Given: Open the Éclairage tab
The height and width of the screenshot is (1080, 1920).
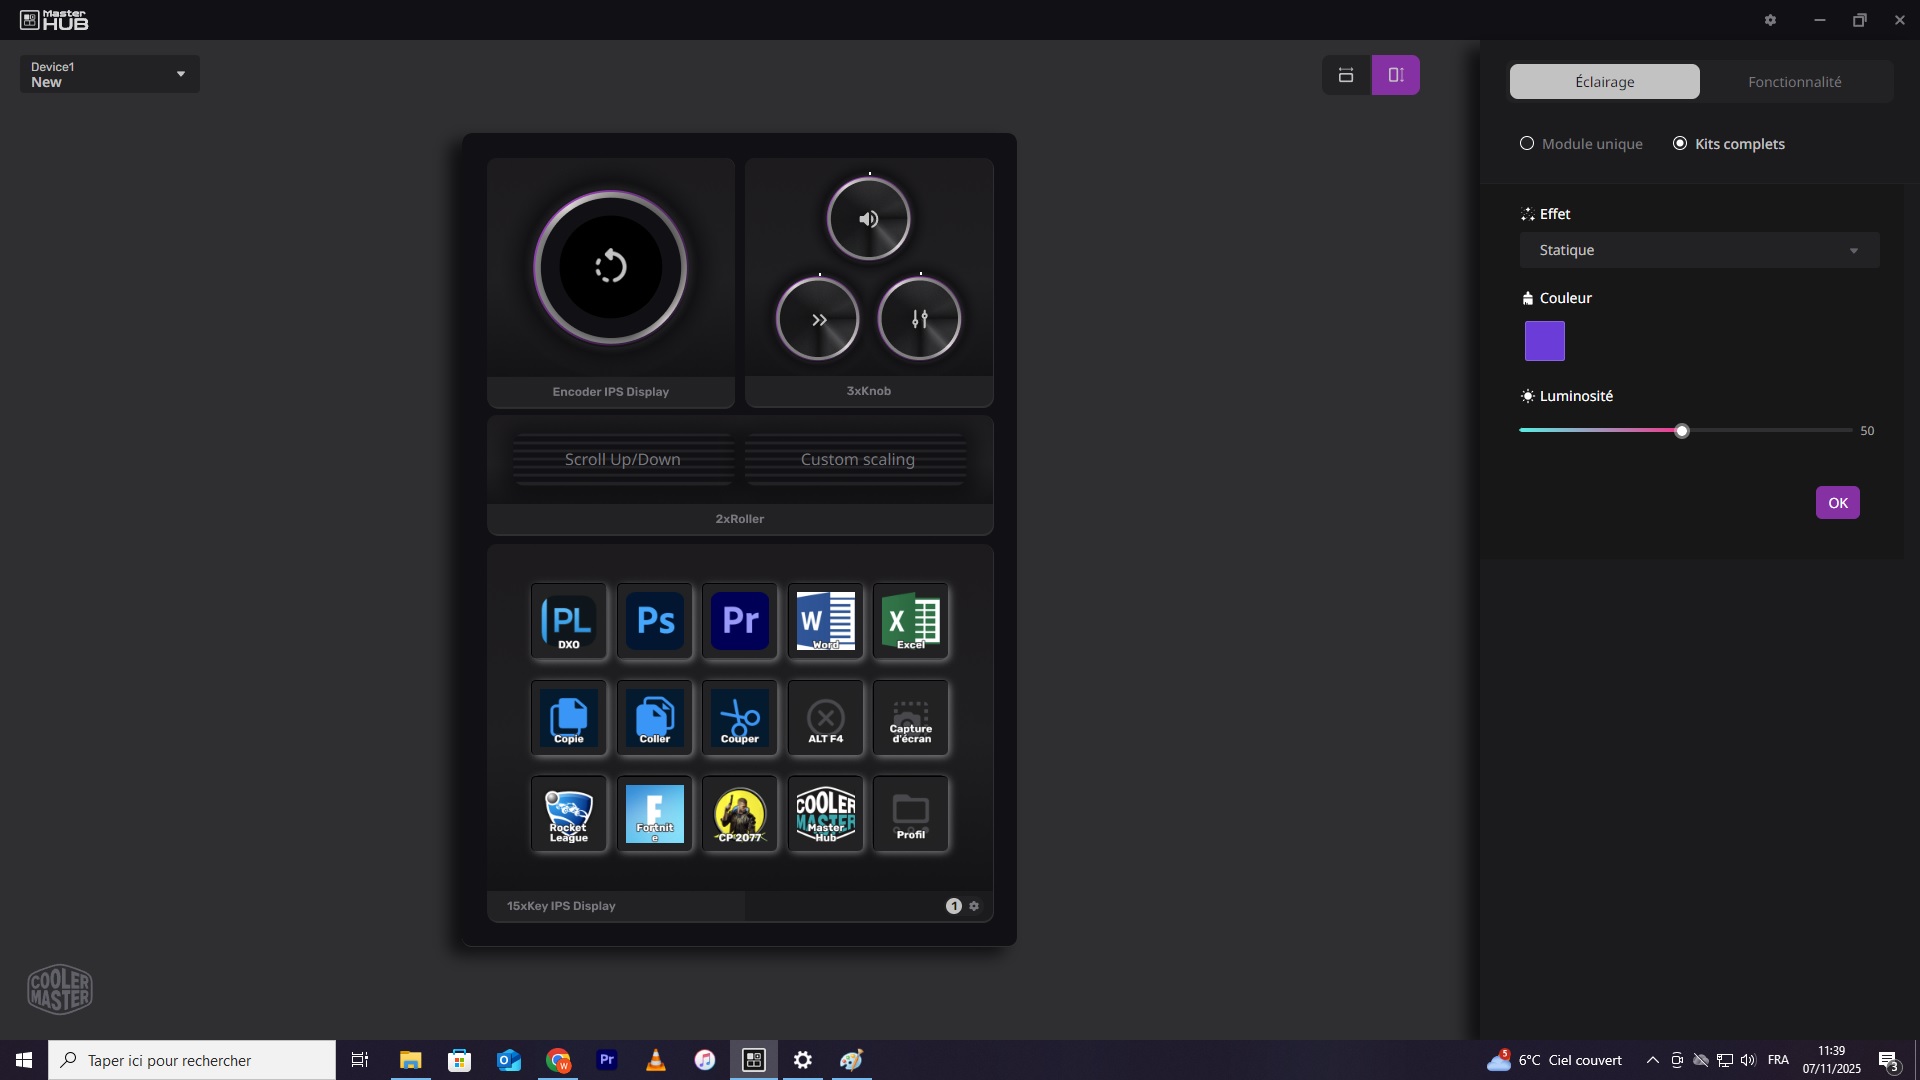Looking at the screenshot, I should (1604, 82).
